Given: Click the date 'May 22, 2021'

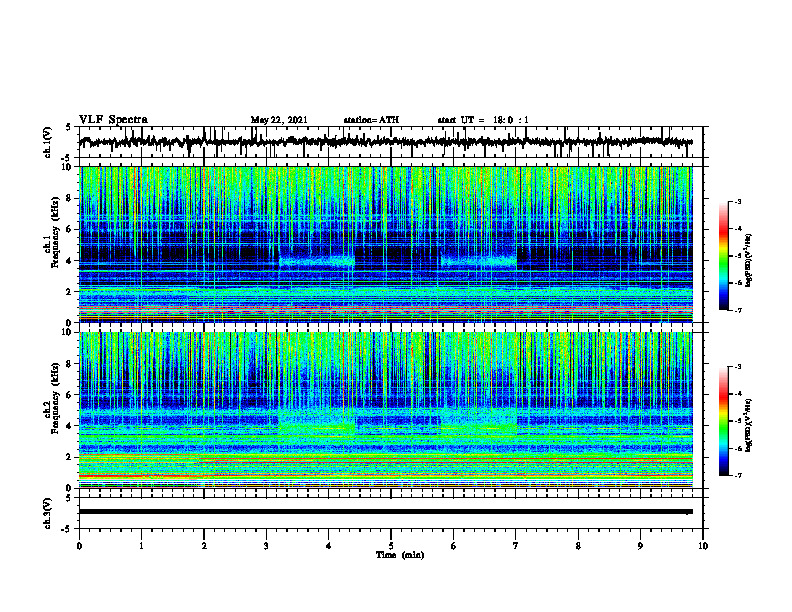Looking at the screenshot, I should point(279,120).
